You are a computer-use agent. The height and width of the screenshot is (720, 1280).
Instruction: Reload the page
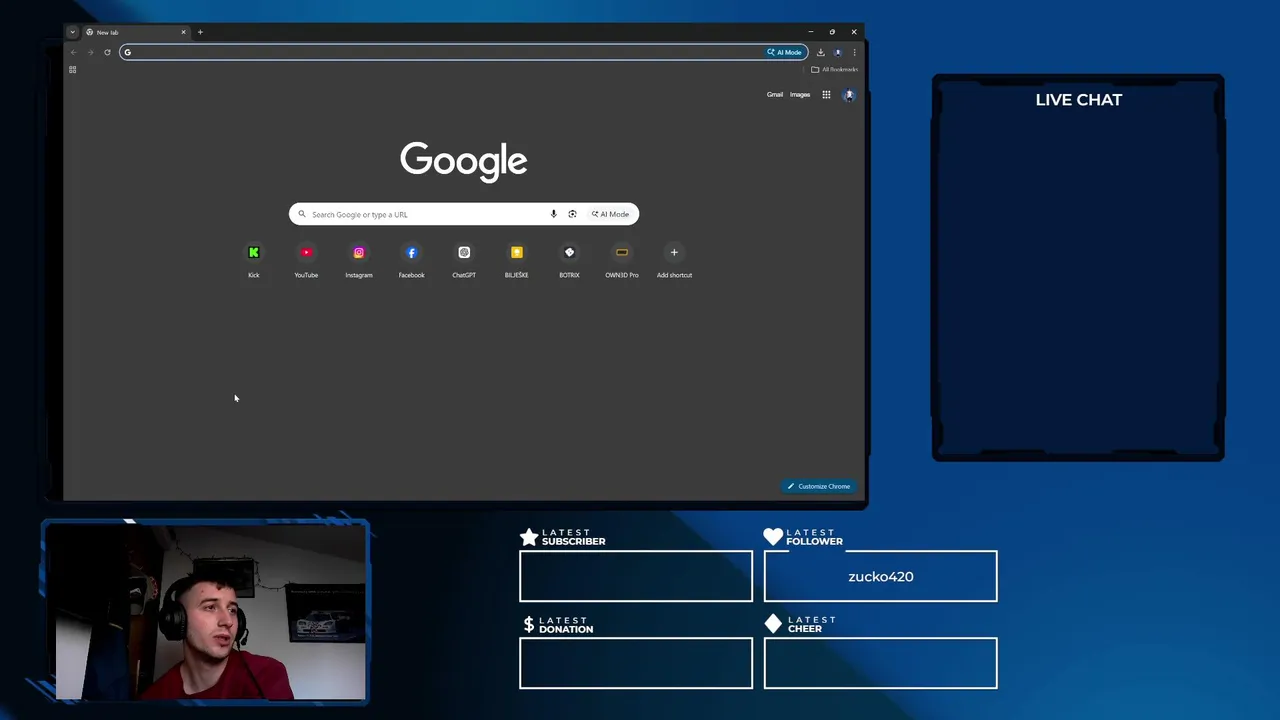[x=107, y=52]
